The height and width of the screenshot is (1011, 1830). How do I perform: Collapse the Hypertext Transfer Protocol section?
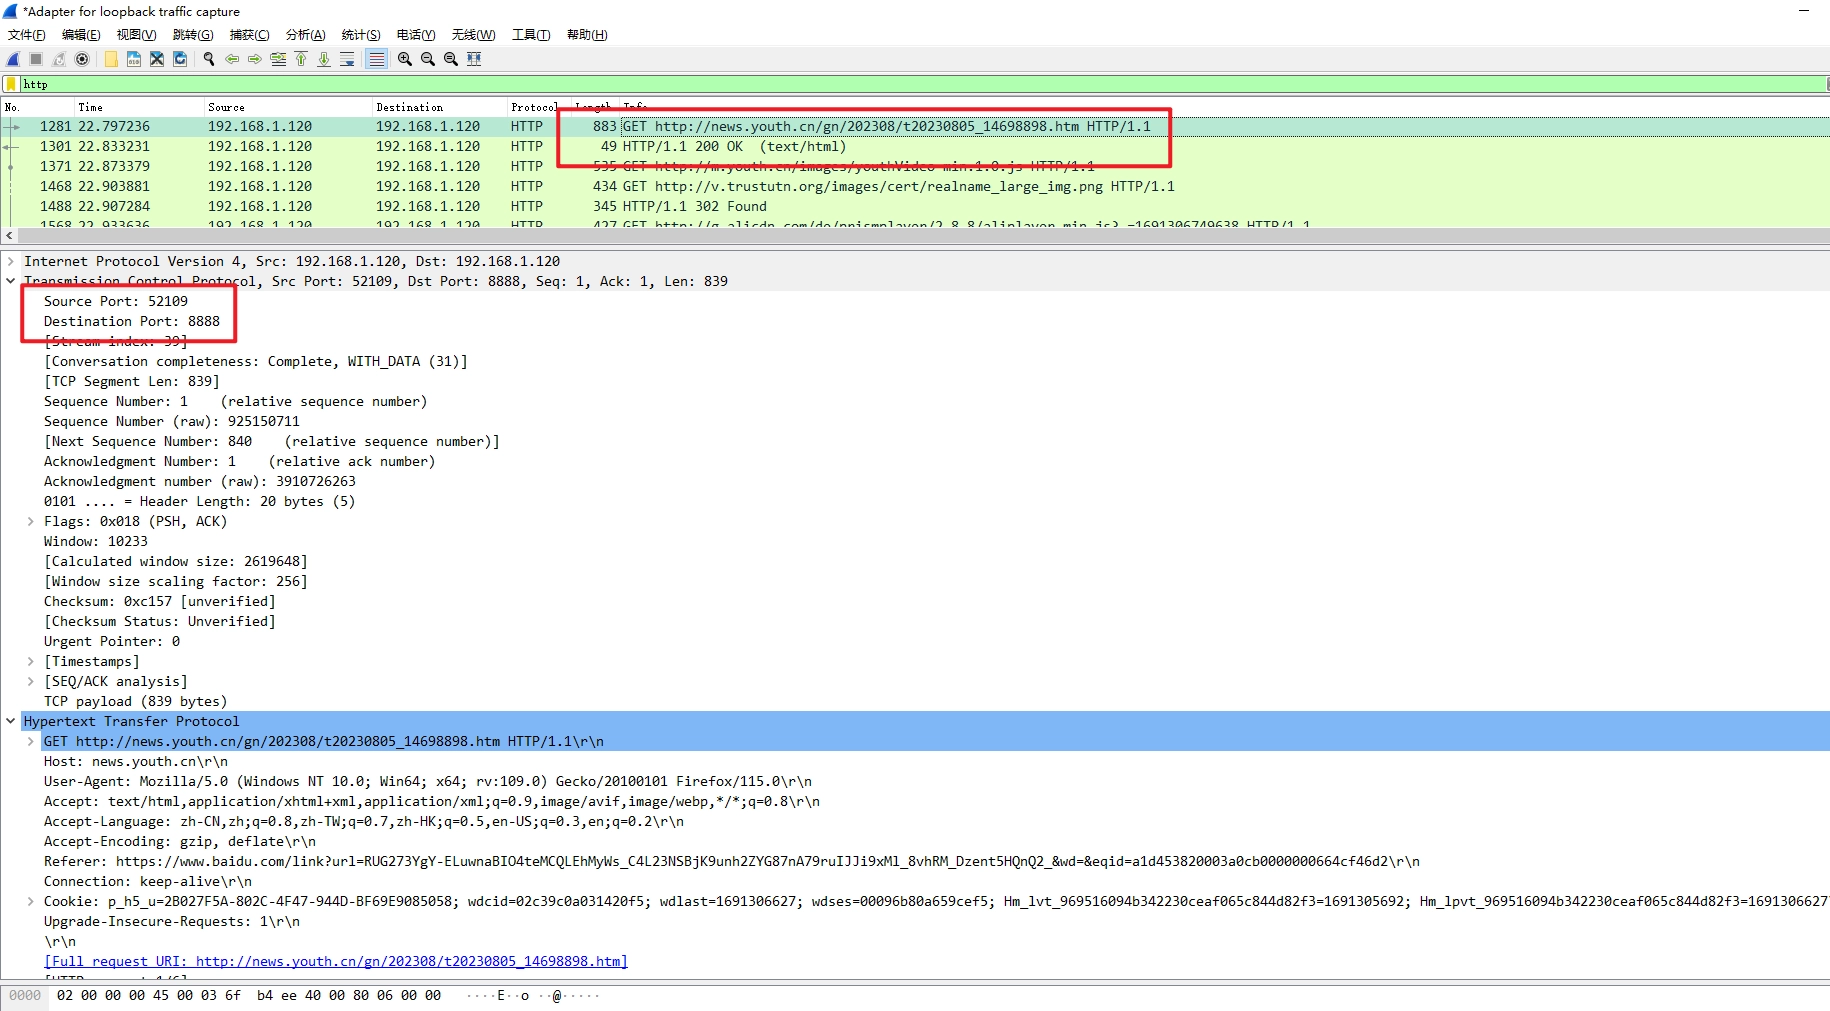pyautogui.click(x=11, y=721)
